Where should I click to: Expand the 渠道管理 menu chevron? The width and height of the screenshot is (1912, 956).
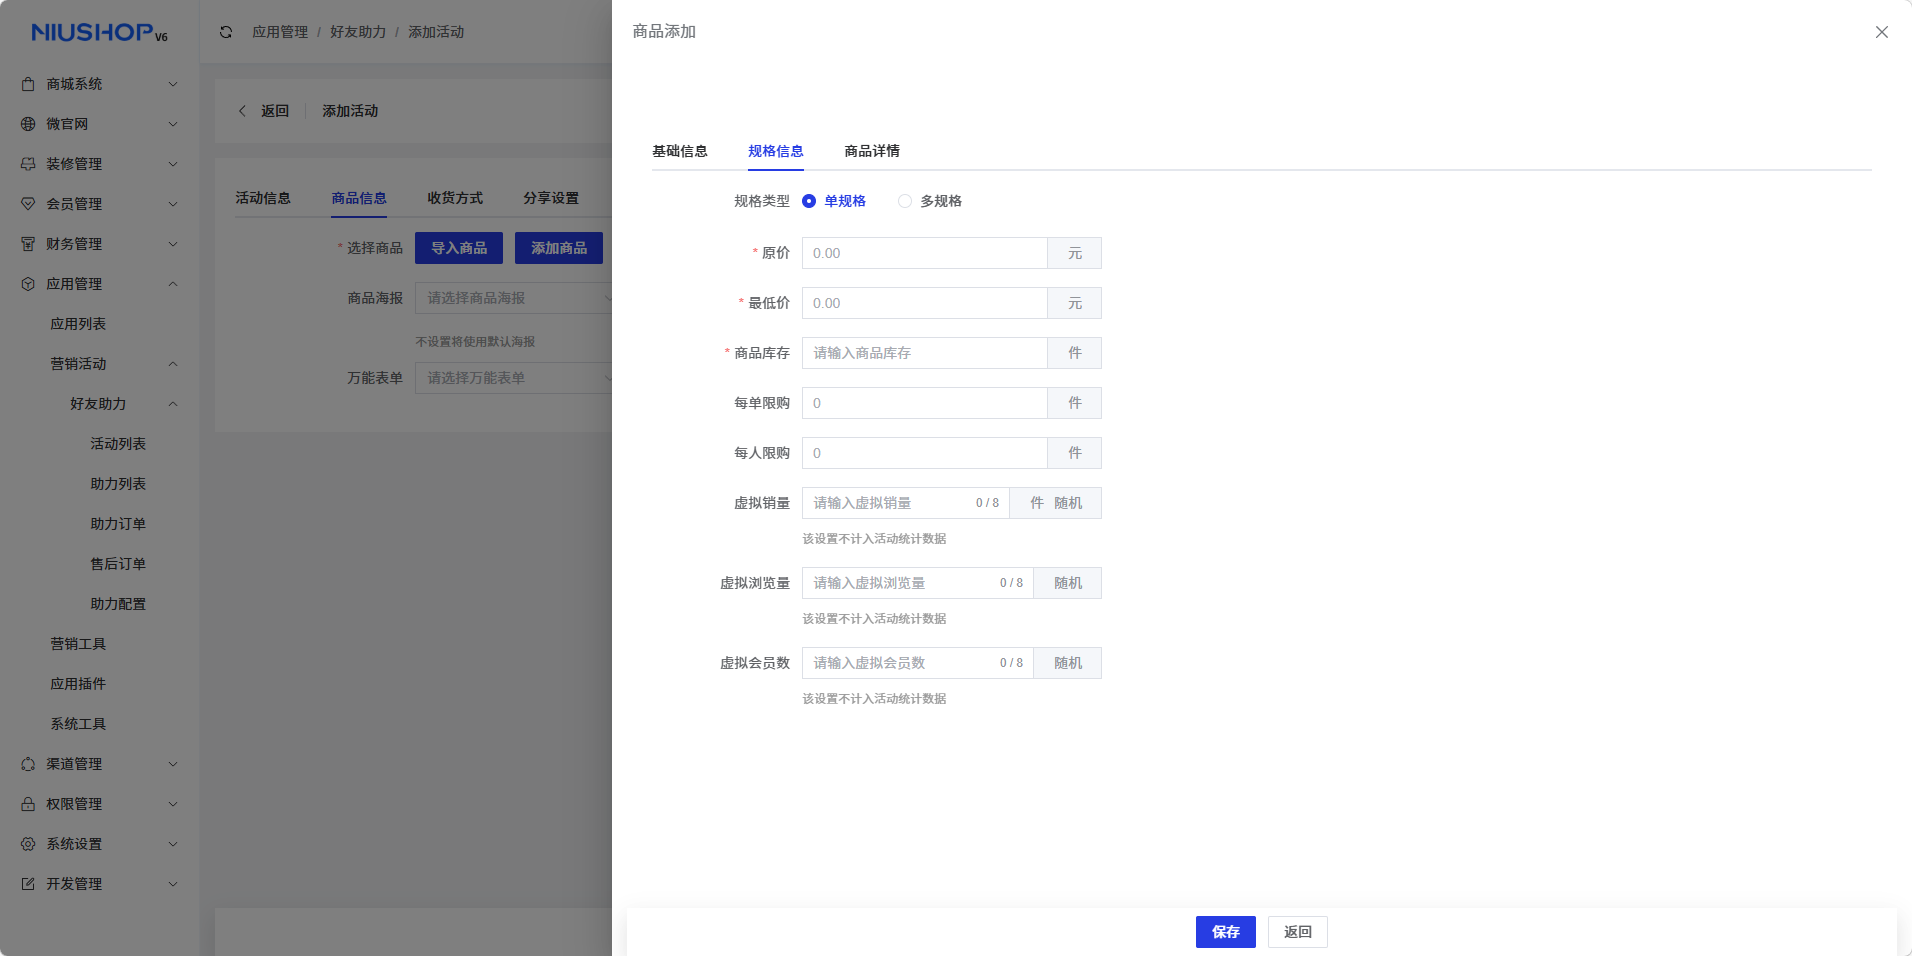coord(173,764)
